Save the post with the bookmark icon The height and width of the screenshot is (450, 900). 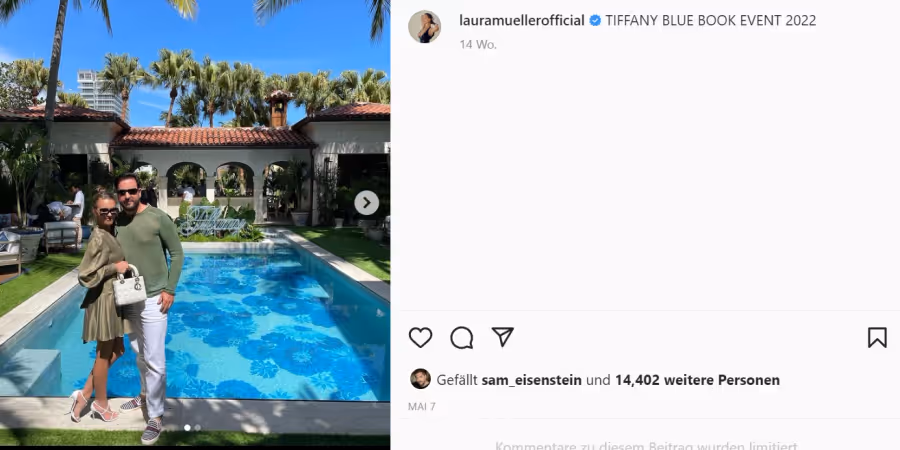[877, 338]
